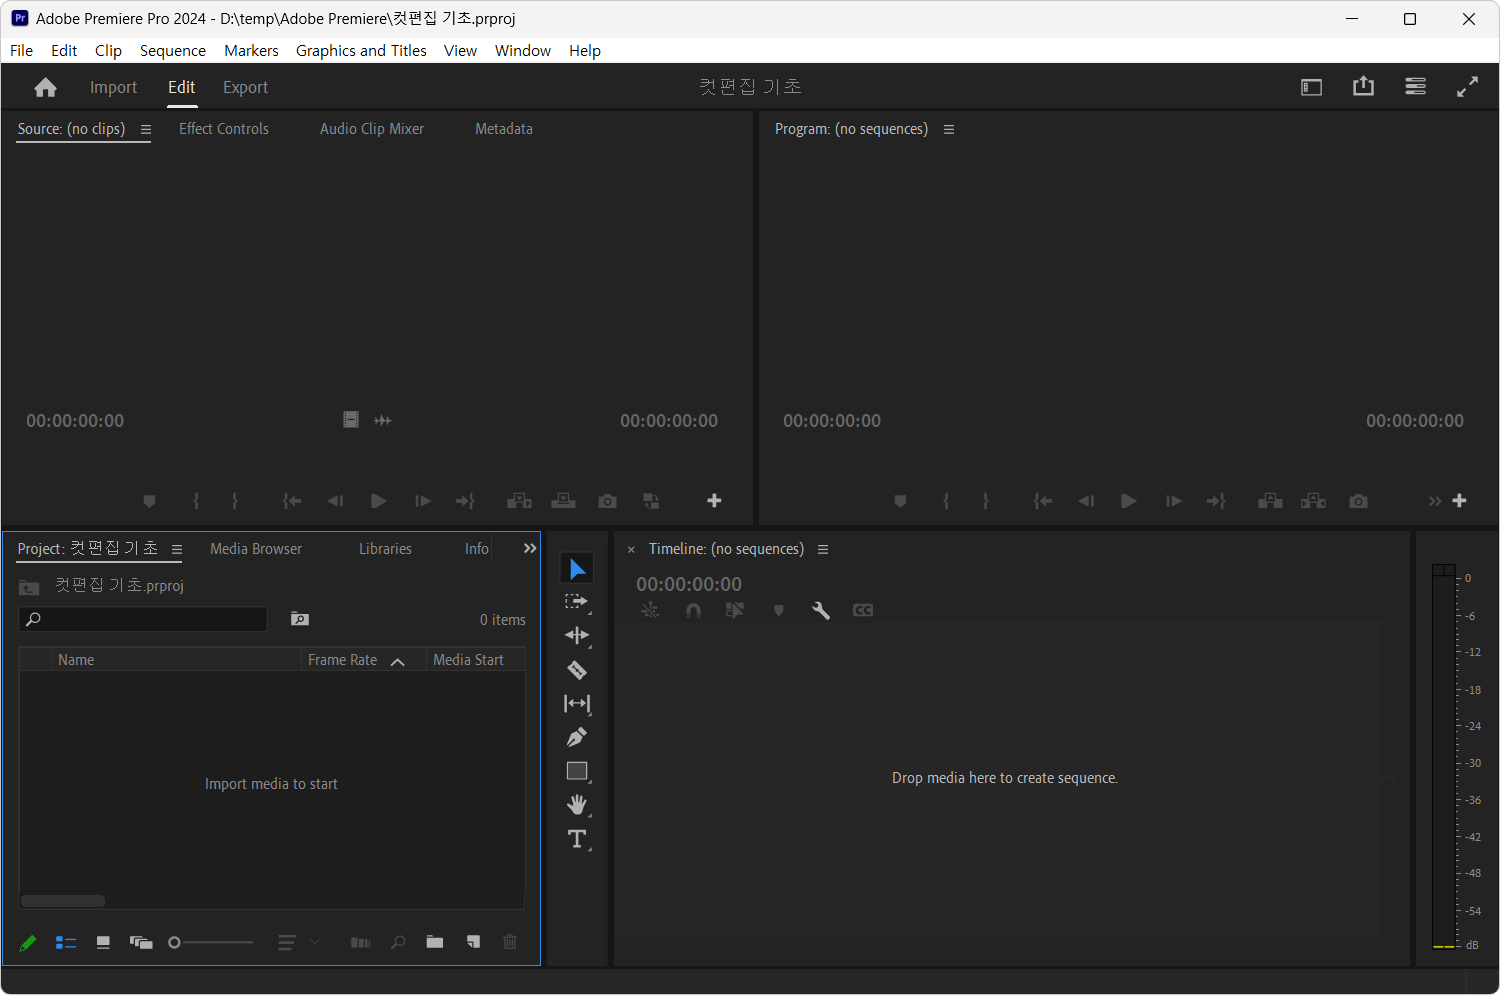
Task: Switch to Media Browser tab
Action: click(256, 549)
